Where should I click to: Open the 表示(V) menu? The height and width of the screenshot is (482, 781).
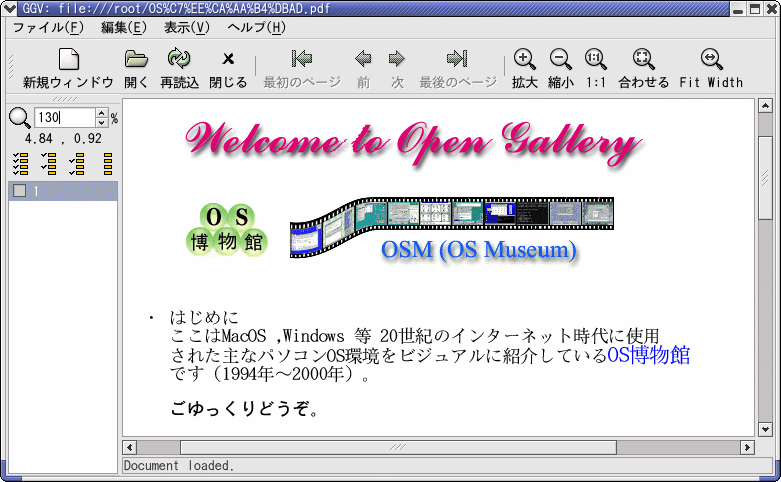(187, 27)
